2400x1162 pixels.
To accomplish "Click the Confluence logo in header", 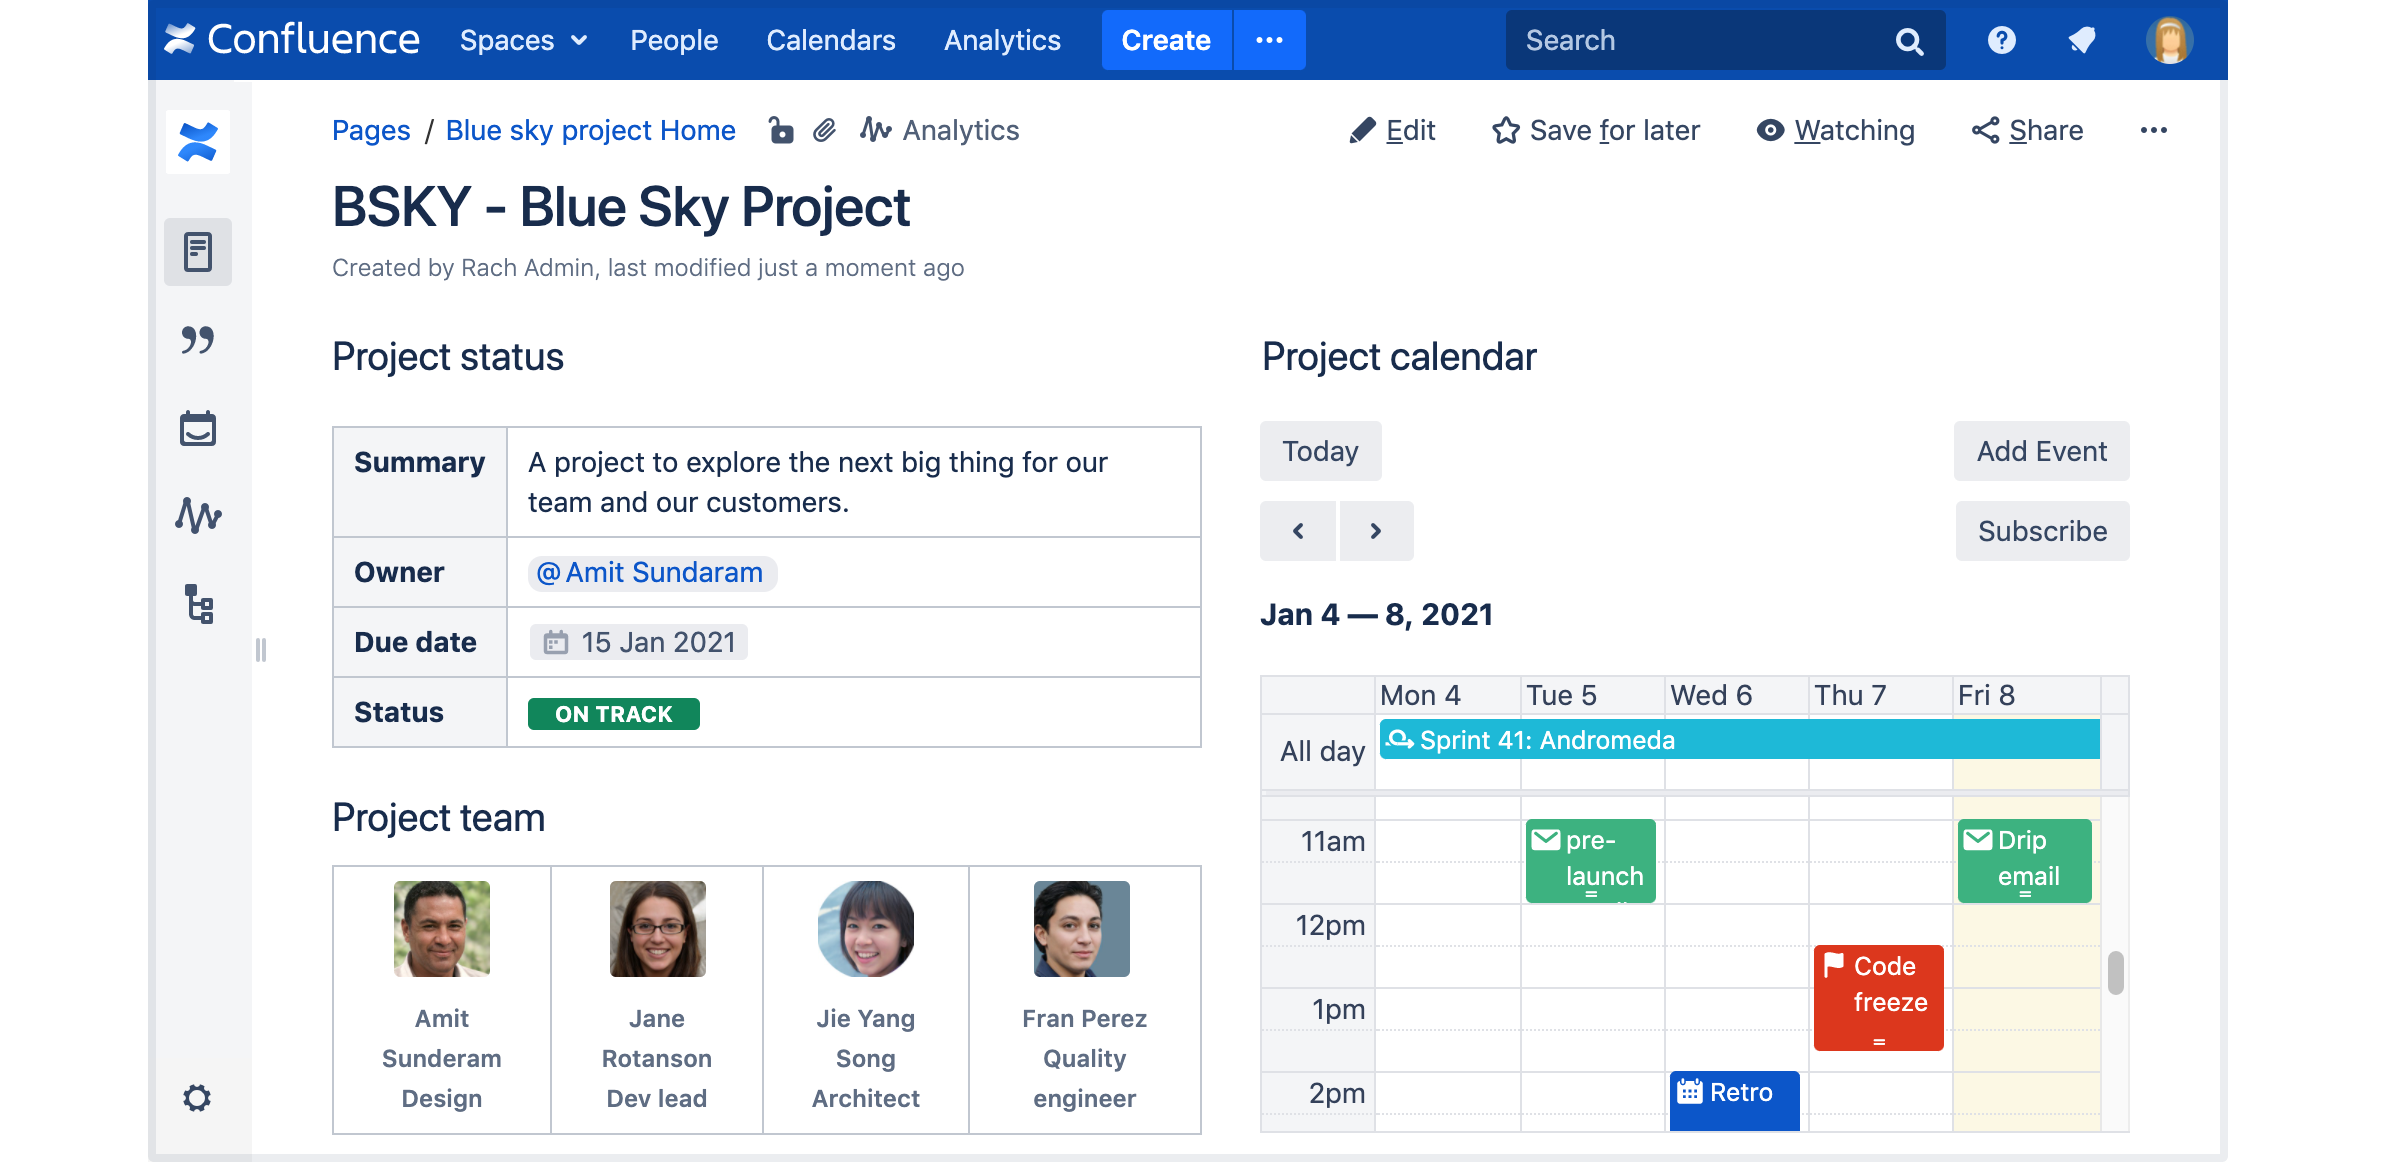I will [291, 40].
